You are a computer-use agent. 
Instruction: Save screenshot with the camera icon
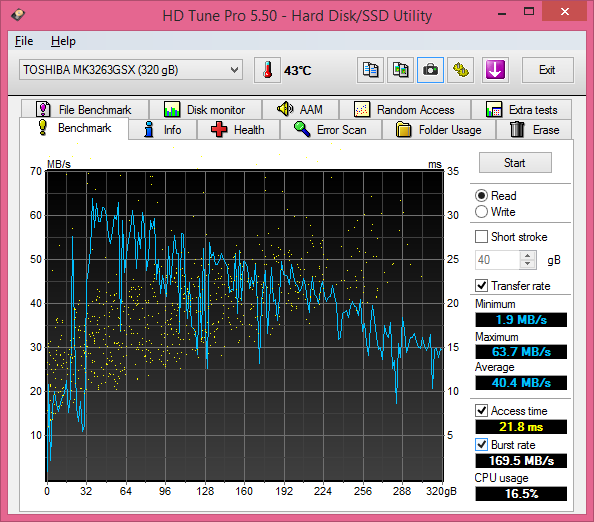pos(430,70)
